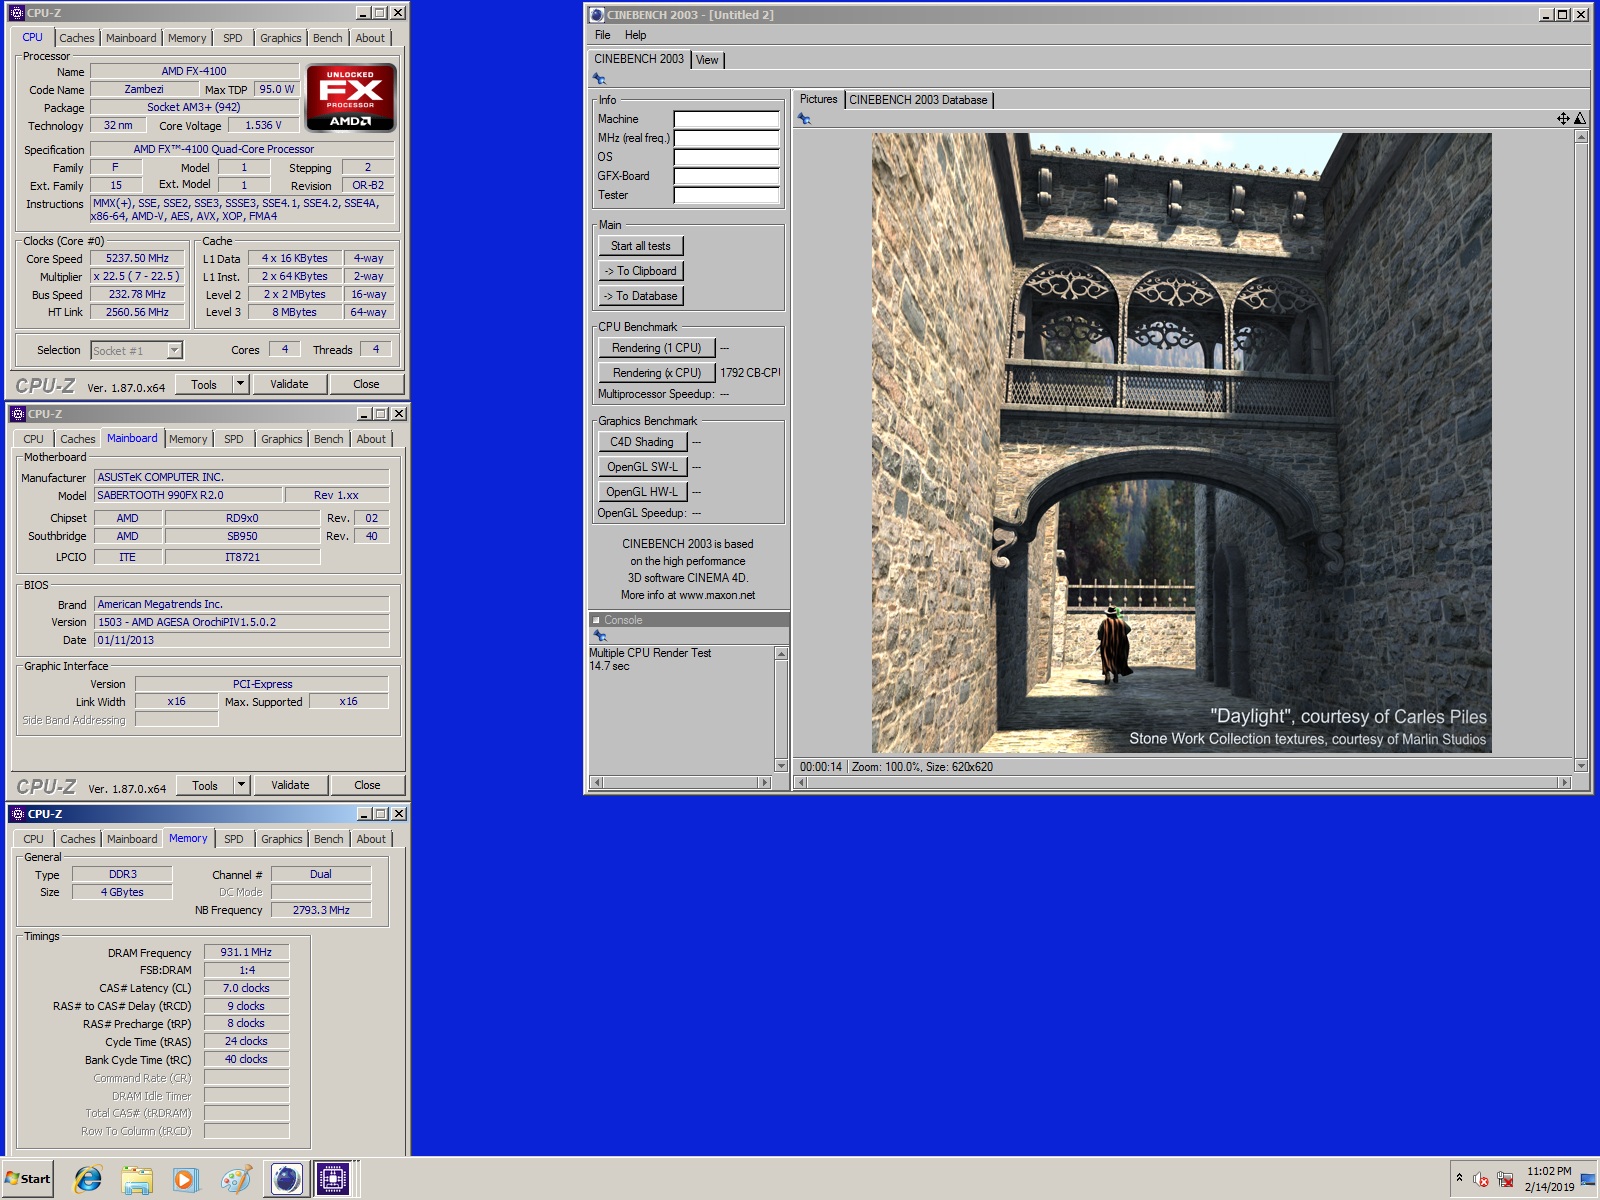Viewport: 1600px width, 1200px height.
Task: Open Memory tab in top CPU-Z window
Action: 187,38
